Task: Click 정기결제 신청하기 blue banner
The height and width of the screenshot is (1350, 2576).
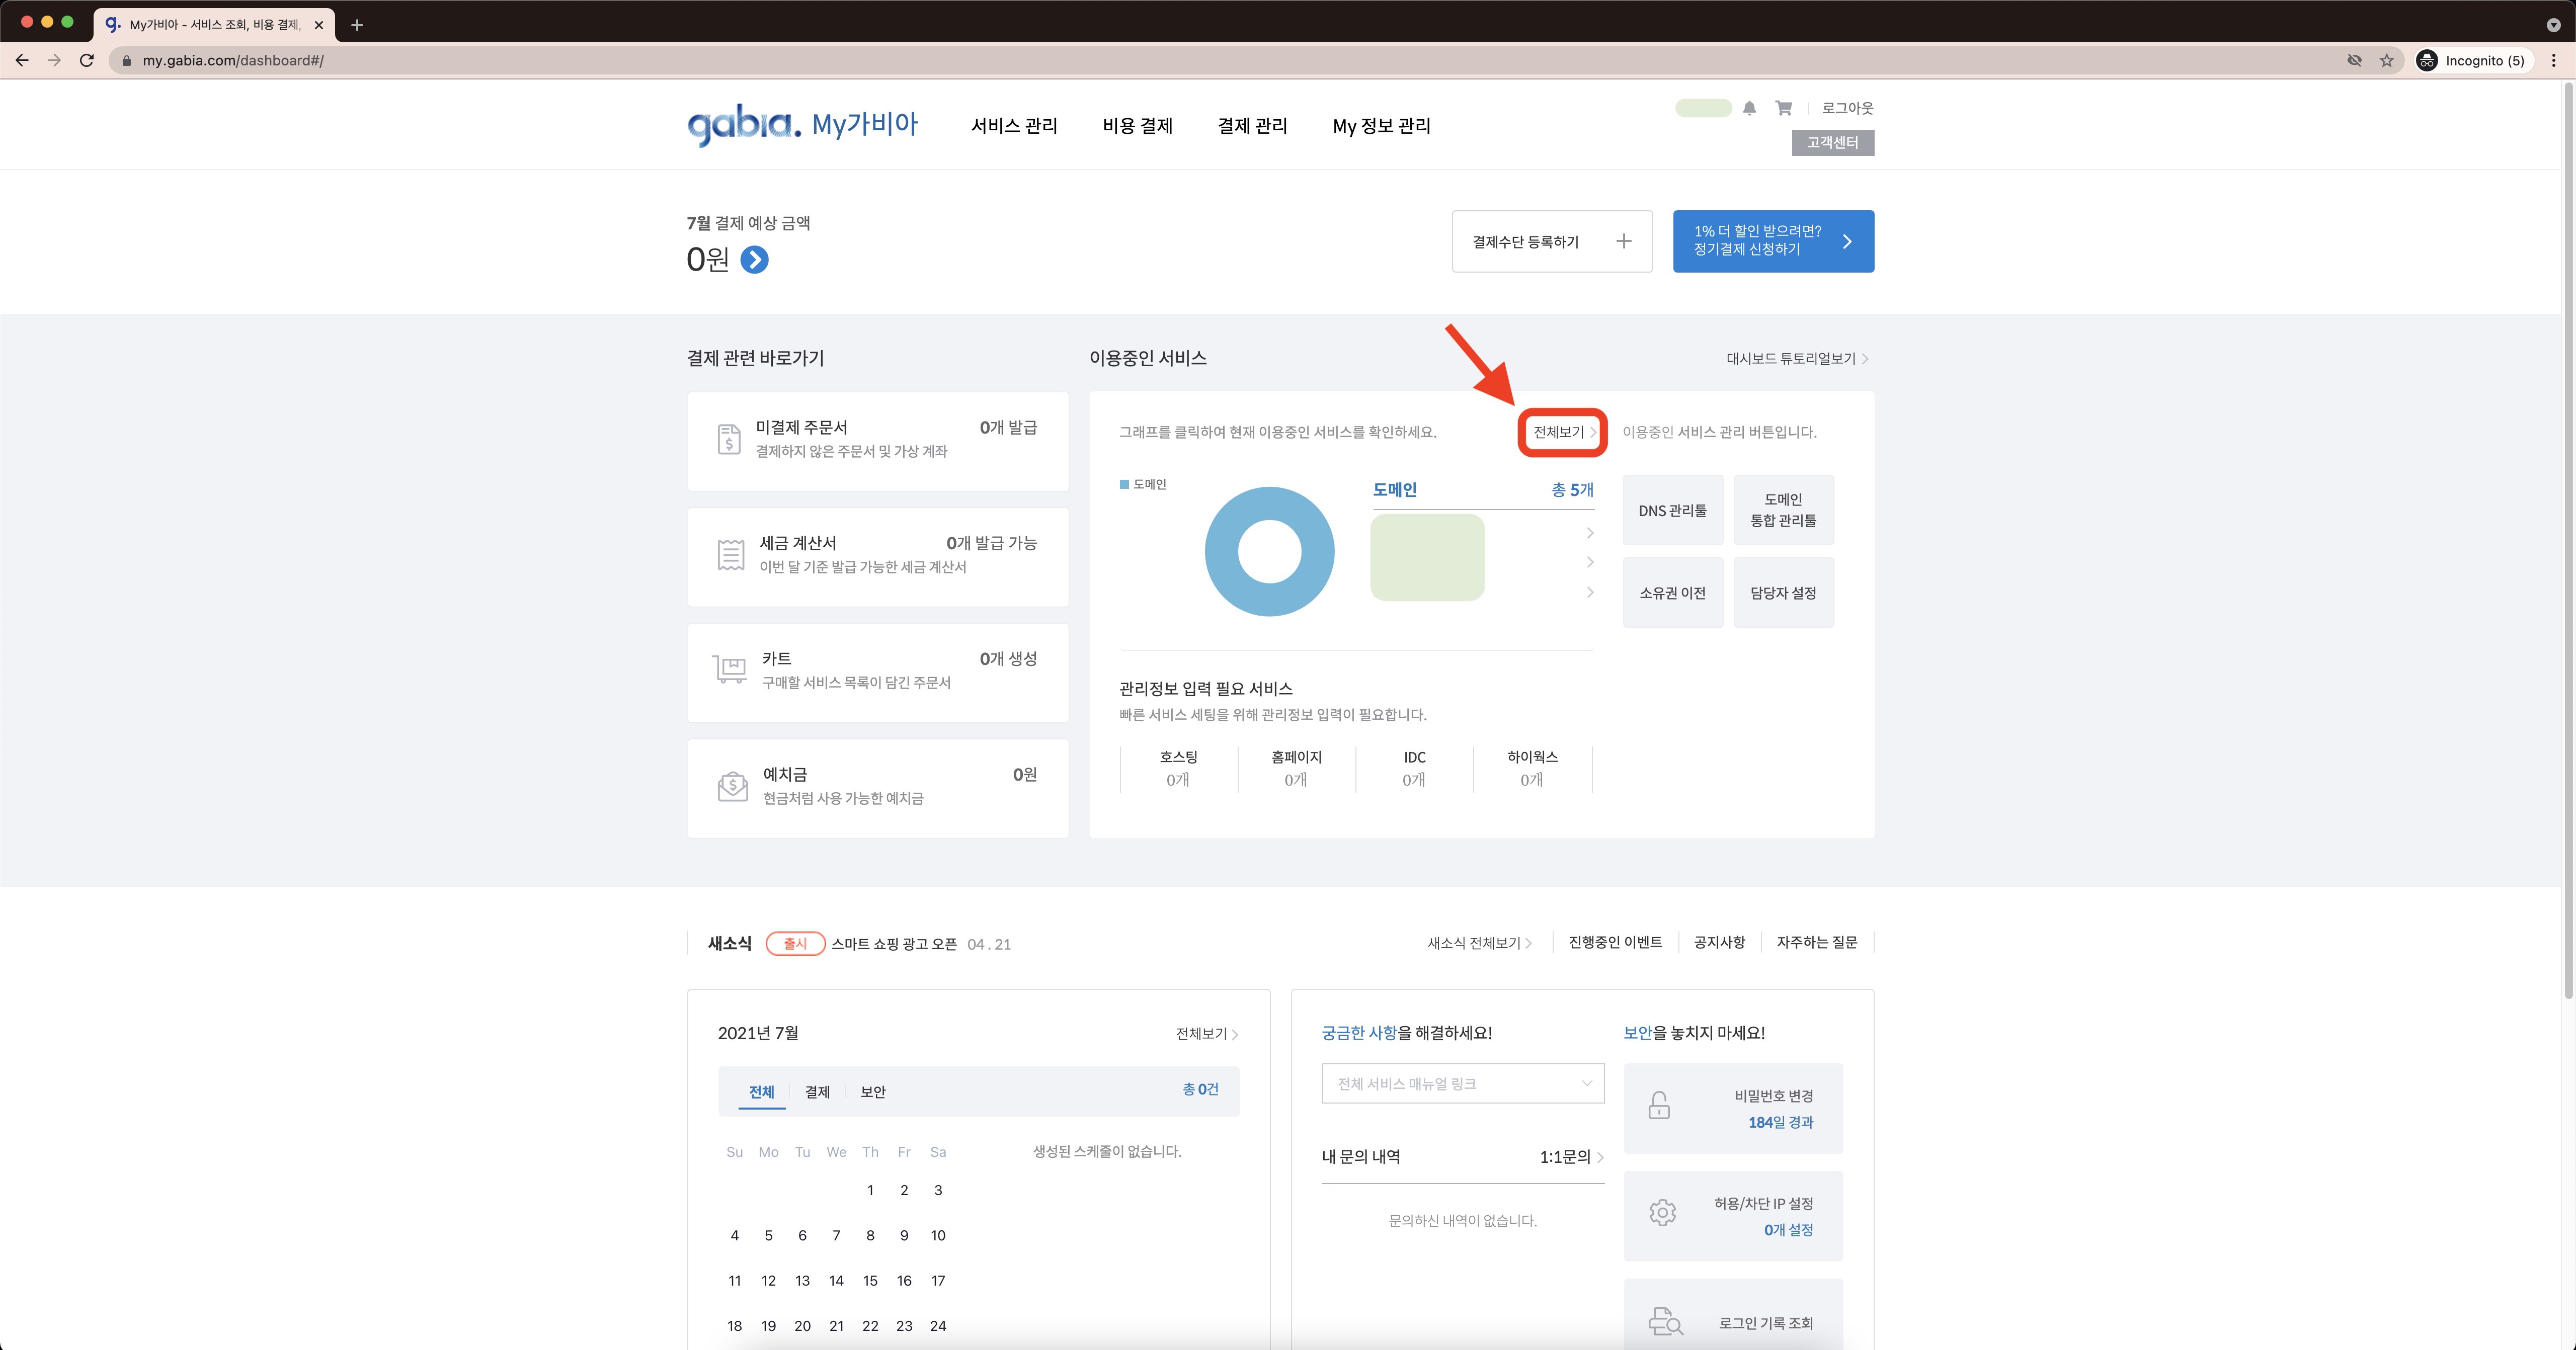Action: click(1773, 241)
